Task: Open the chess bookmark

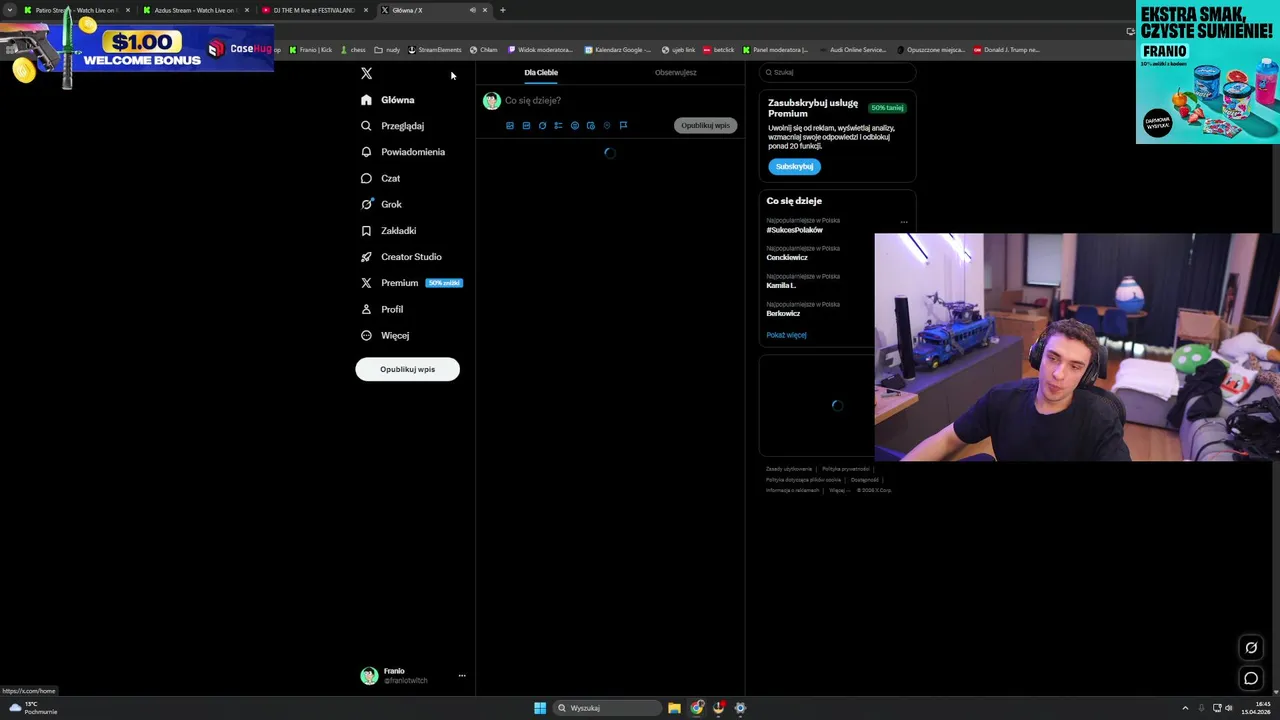Action: 354,49
